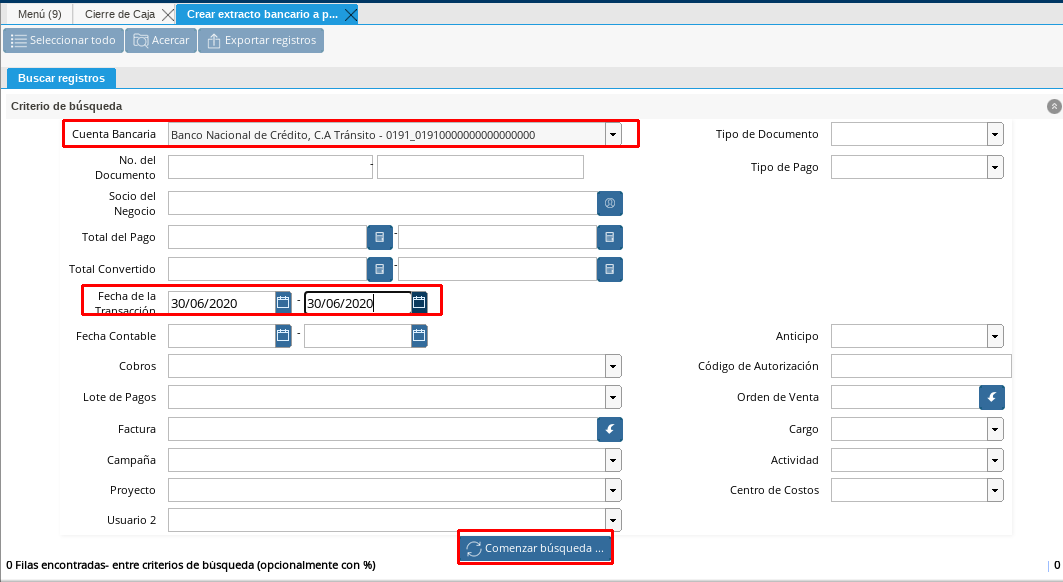Viewport: 1063px width, 582px height.
Task: Focus the Socio del Negocio text field
Action: [382, 203]
